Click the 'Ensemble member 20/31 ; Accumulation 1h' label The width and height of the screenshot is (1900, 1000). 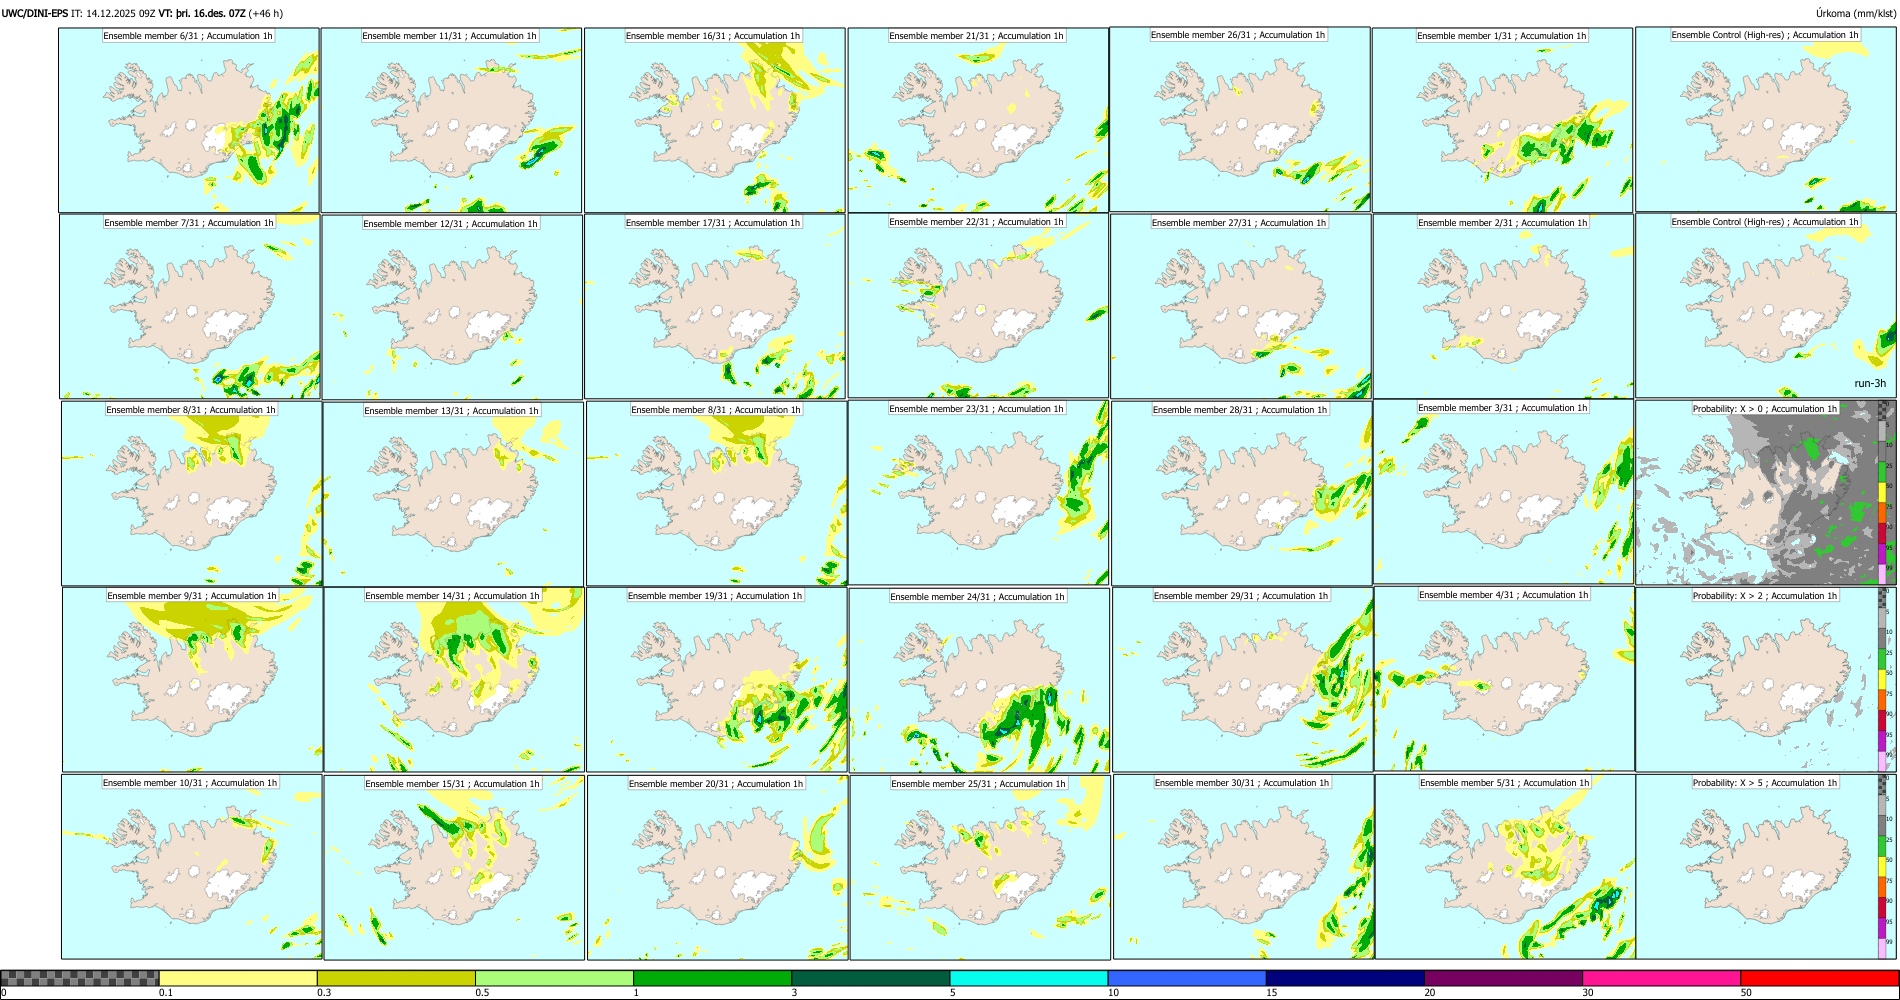[716, 784]
